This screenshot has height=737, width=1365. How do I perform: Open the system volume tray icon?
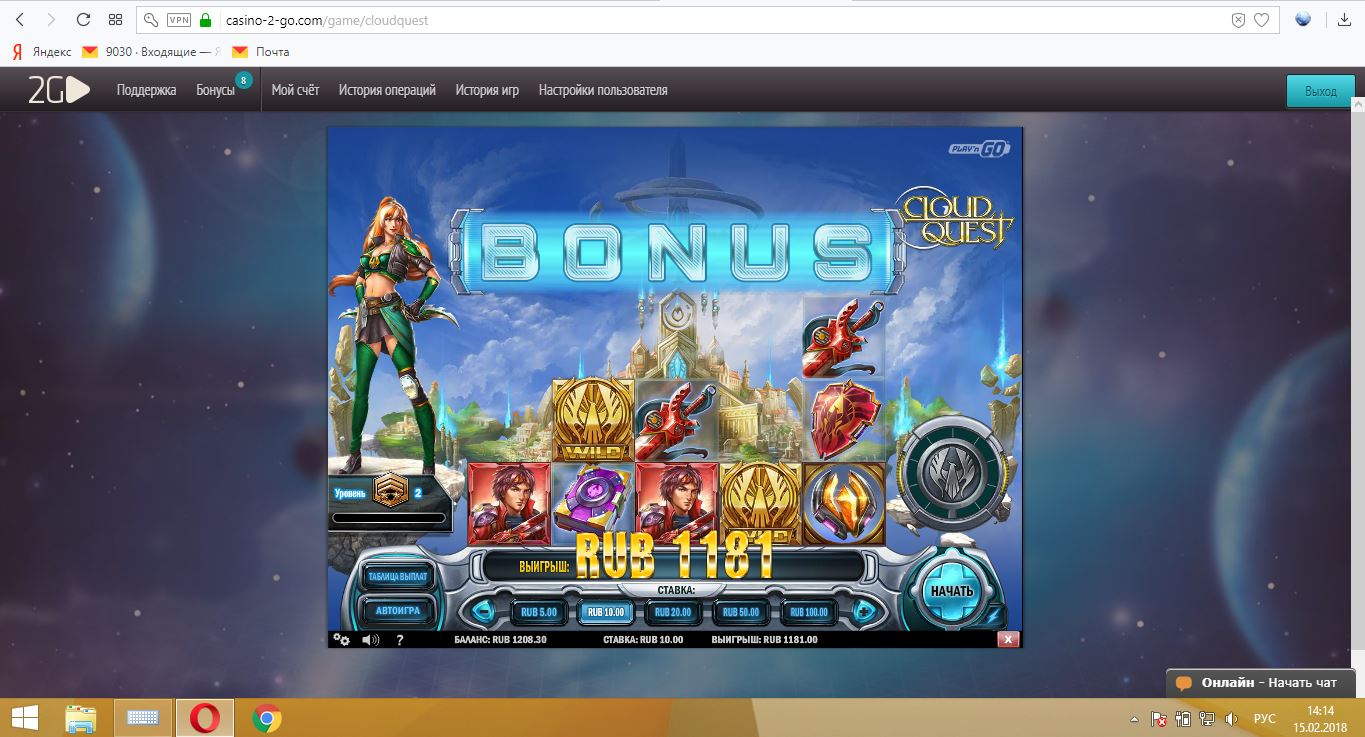pos(1232,719)
